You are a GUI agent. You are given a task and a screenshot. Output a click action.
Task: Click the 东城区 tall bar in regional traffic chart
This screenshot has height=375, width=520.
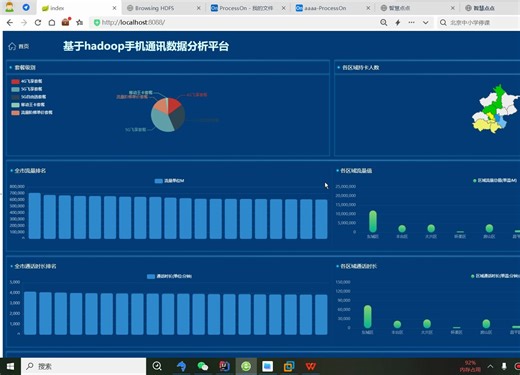click(x=373, y=221)
